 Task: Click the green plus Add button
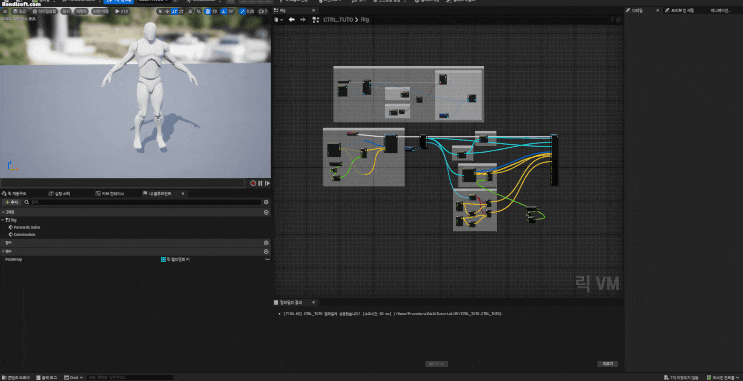pyautogui.click(x=11, y=202)
